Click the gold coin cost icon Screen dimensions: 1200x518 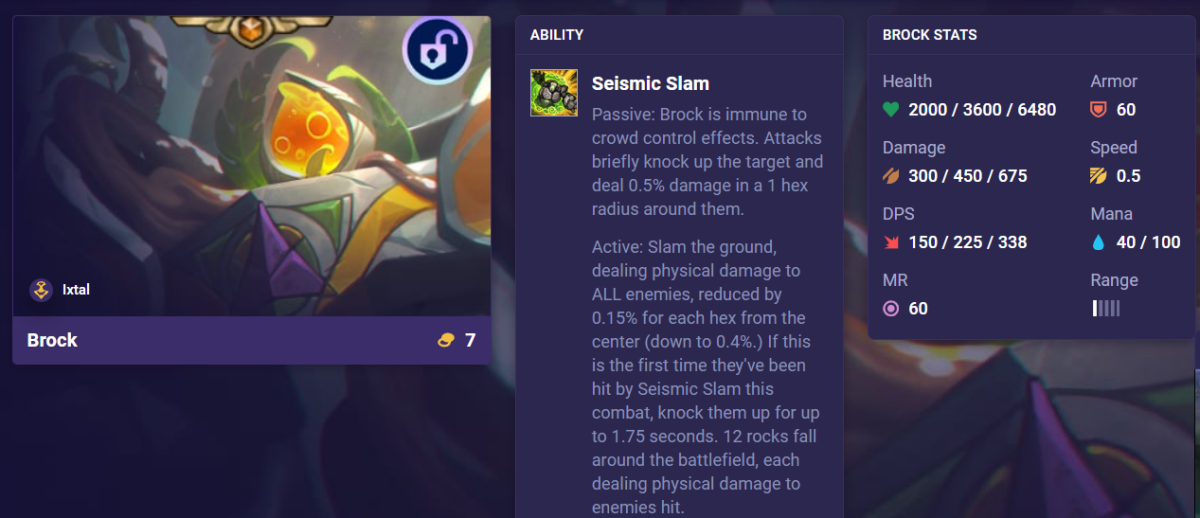click(x=446, y=340)
